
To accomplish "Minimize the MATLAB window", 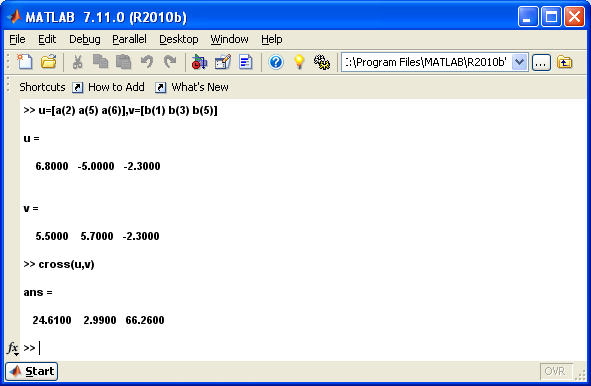I will click(528, 17).
